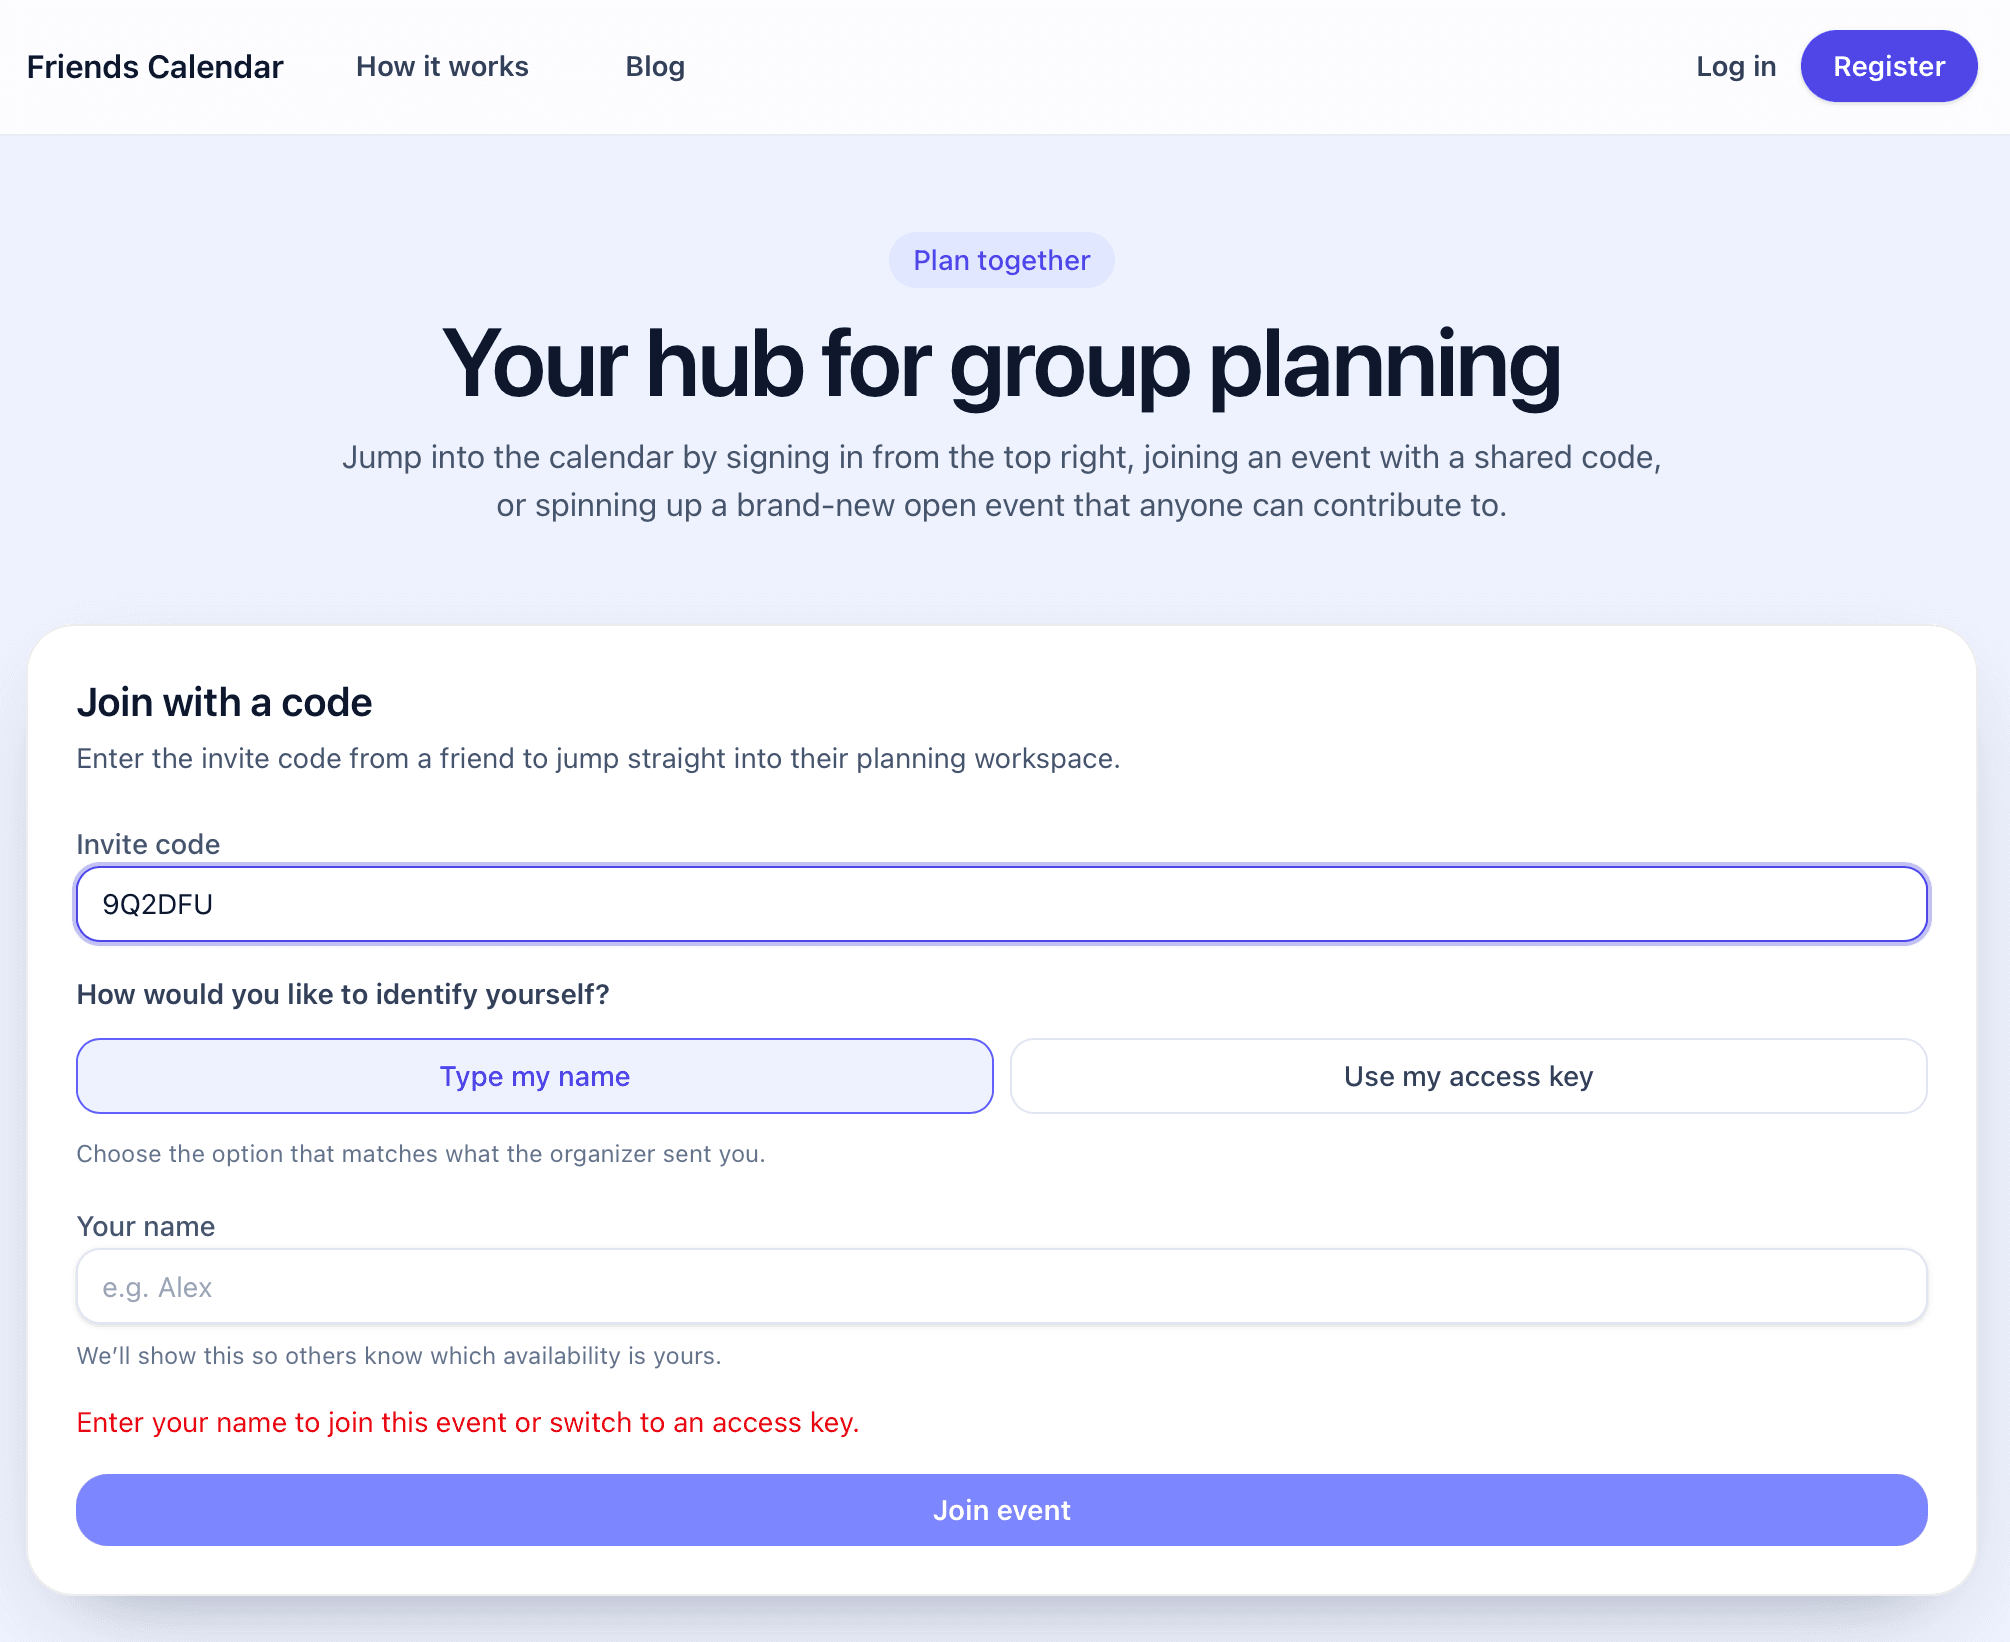Click the Your hub for group planning heading
The height and width of the screenshot is (1642, 2010).
[1001, 364]
